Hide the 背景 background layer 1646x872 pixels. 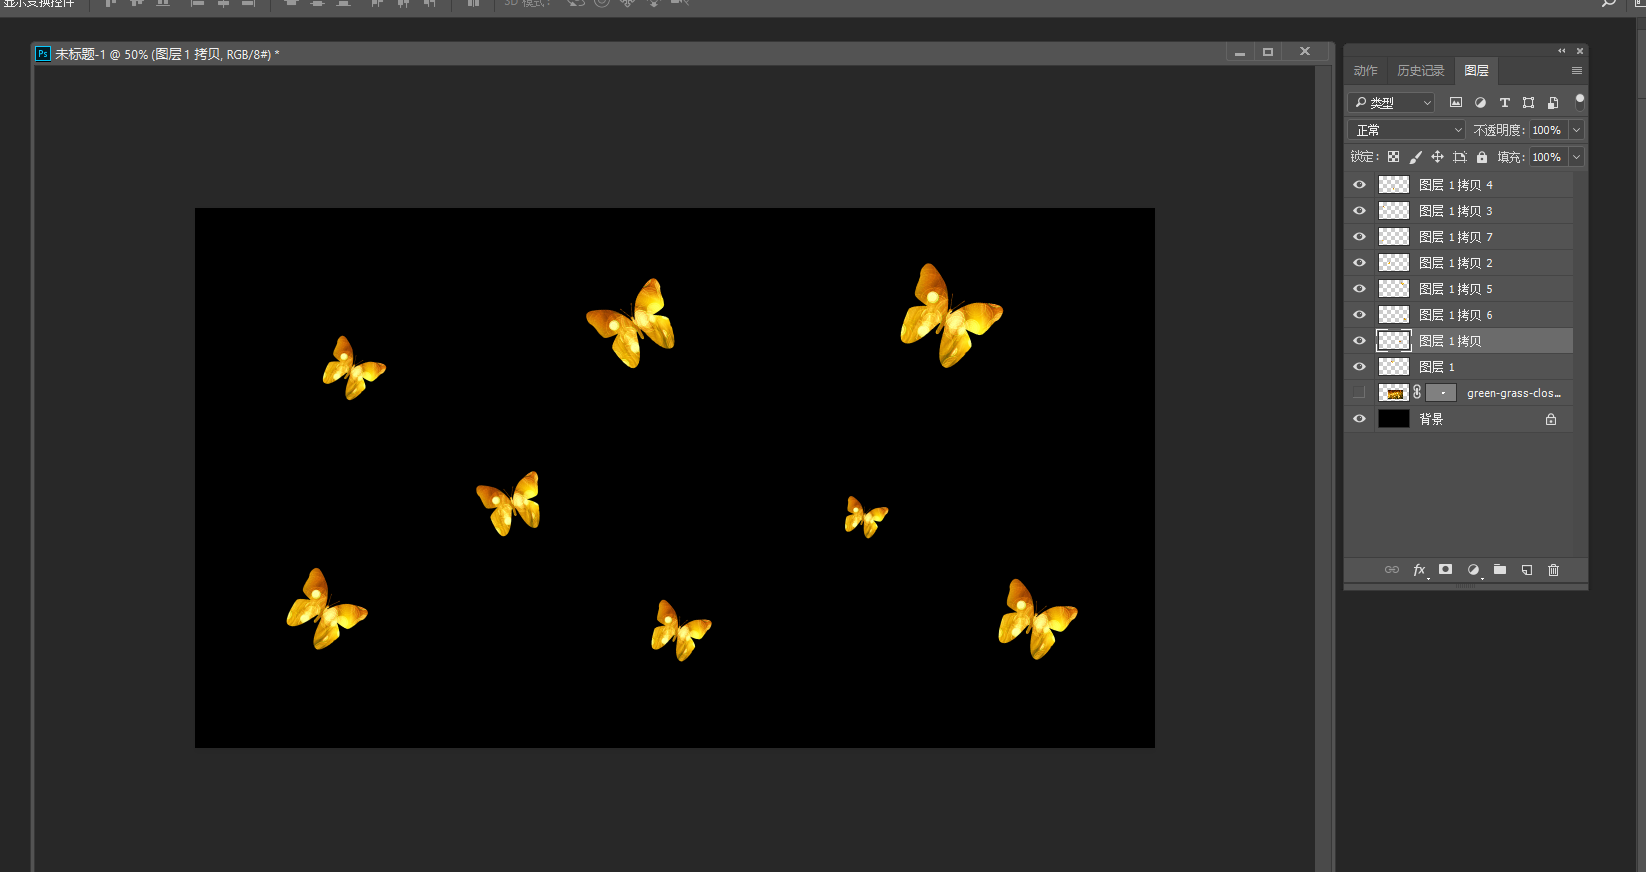1359,419
